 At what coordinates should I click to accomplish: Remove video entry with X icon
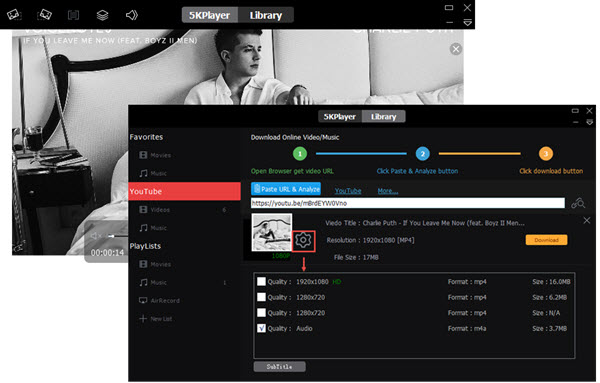(x=587, y=220)
